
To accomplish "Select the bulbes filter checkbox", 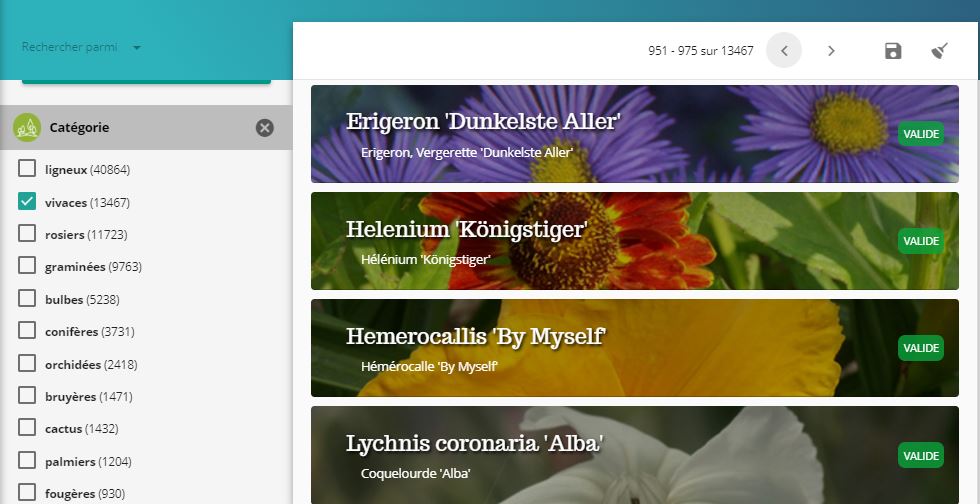I will click(27, 298).
